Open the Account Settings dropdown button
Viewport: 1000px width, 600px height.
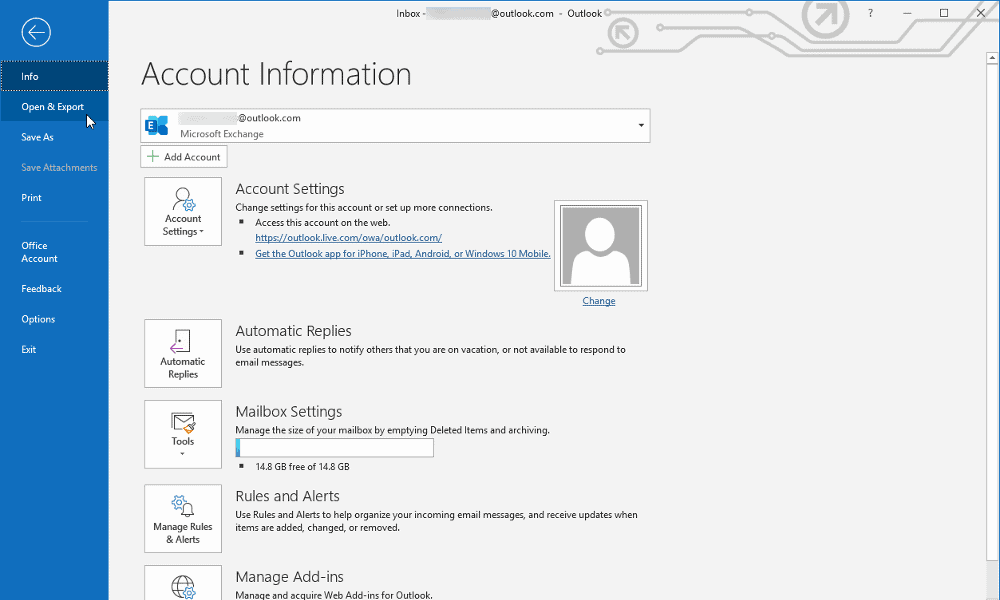coord(183,212)
